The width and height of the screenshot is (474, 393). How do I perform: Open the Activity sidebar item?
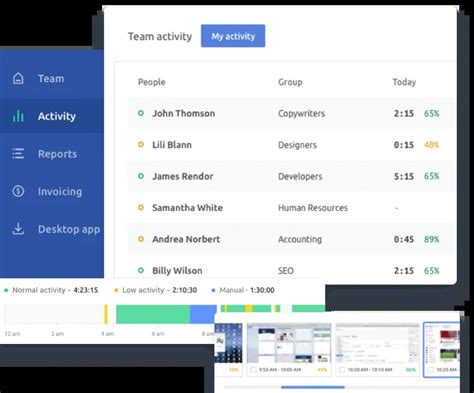(x=52, y=116)
